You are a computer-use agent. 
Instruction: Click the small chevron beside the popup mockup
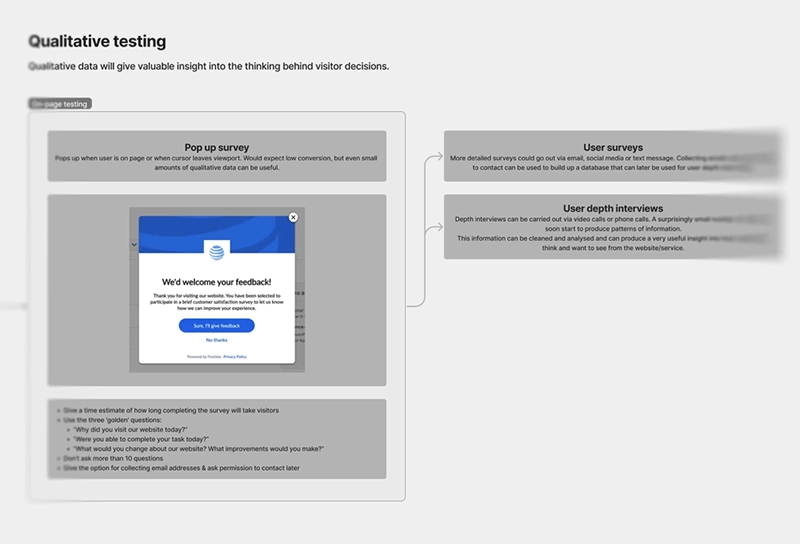(134, 245)
